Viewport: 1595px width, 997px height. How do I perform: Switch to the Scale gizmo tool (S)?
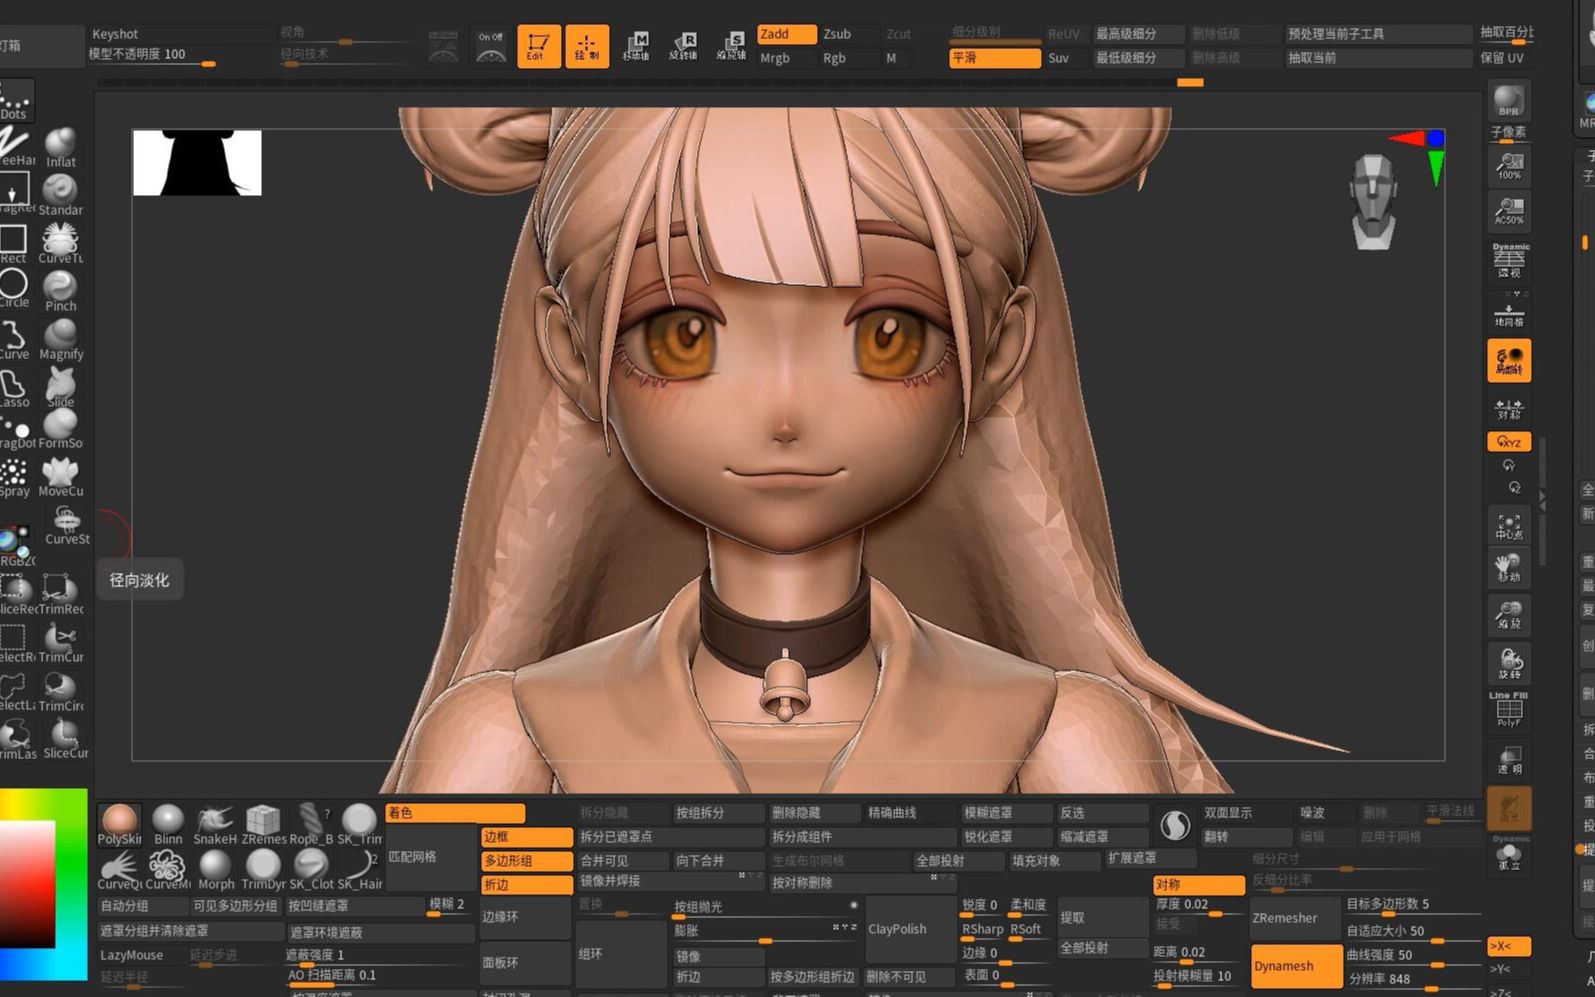(732, 46)
